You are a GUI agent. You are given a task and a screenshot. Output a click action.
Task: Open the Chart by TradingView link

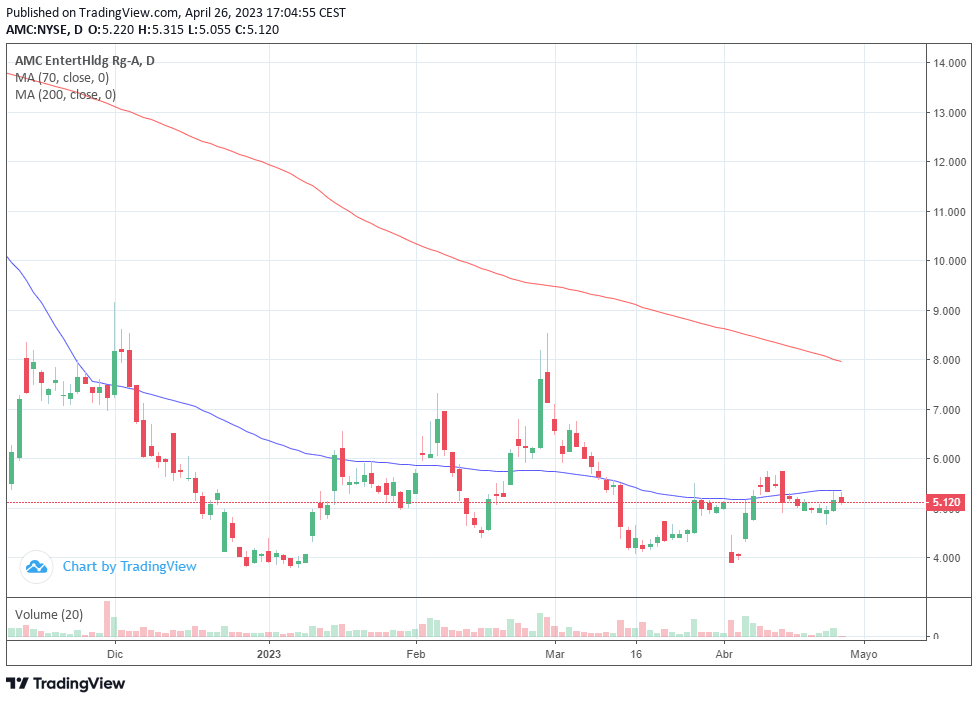pos(129,567)
